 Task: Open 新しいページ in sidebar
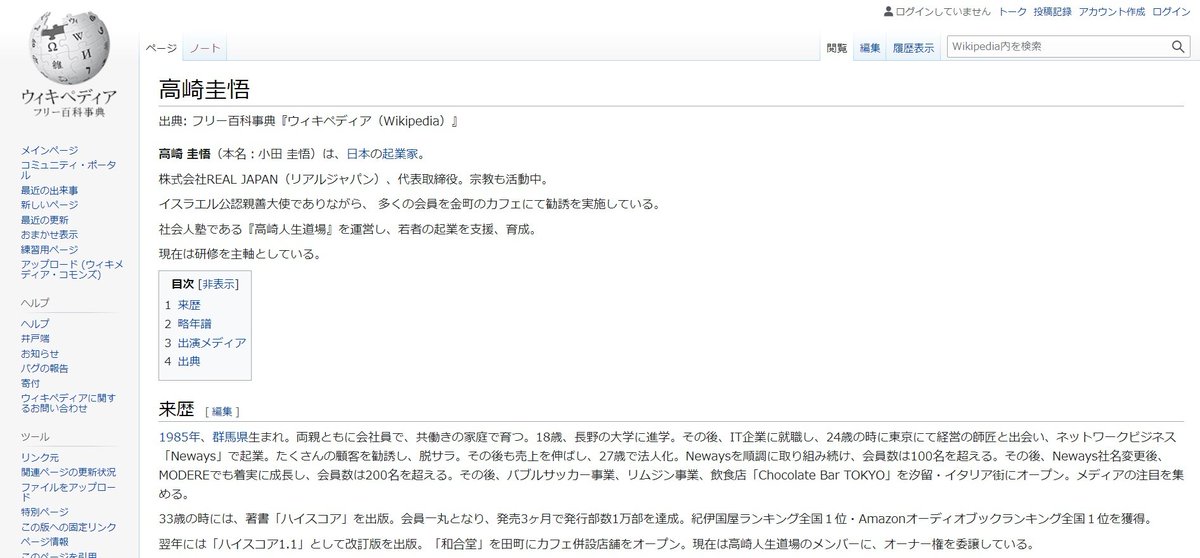pyautogui.click(x=49, y=205)
